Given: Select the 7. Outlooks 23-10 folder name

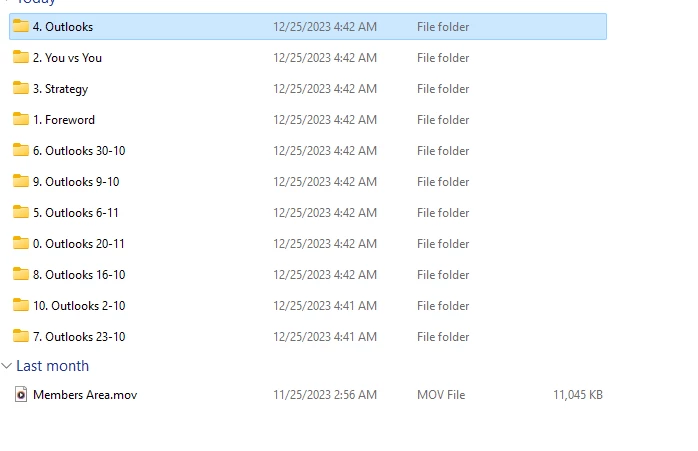Looking at the screenshot, I should 79,337.
